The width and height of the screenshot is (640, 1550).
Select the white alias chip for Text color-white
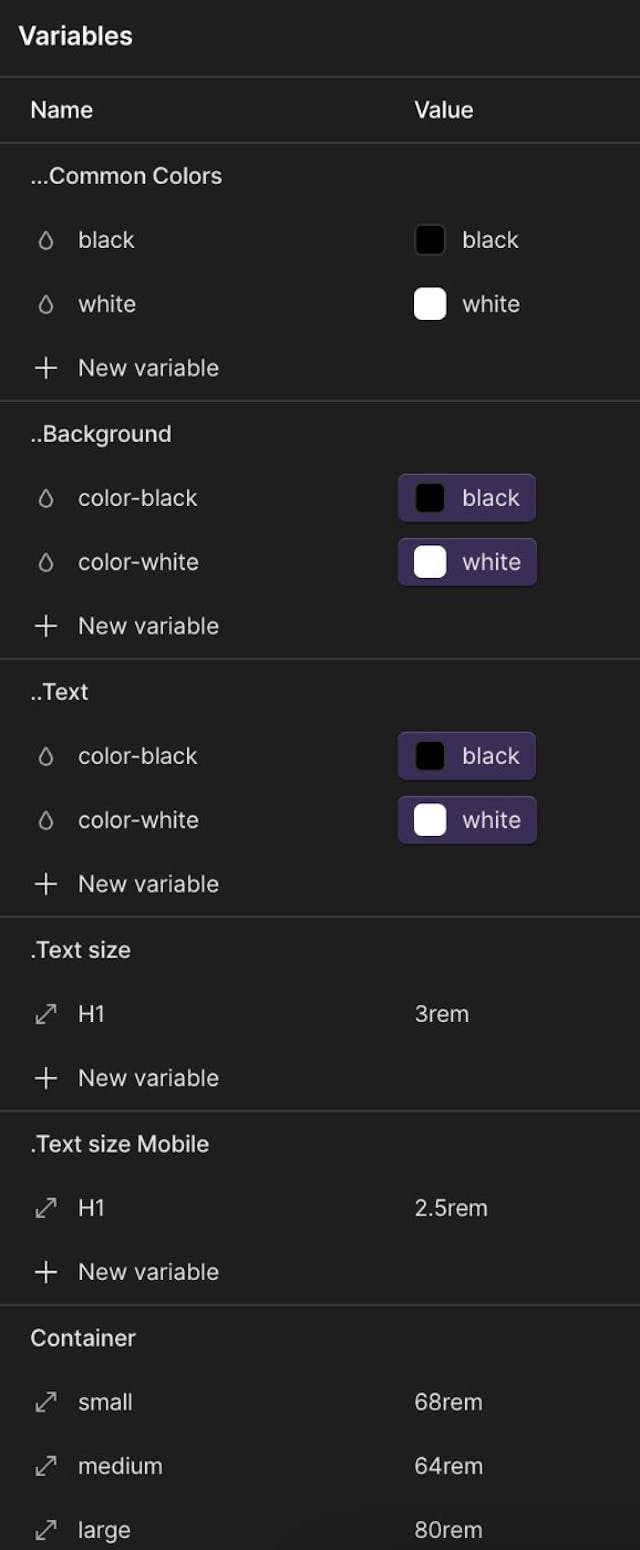pos(467,820)
